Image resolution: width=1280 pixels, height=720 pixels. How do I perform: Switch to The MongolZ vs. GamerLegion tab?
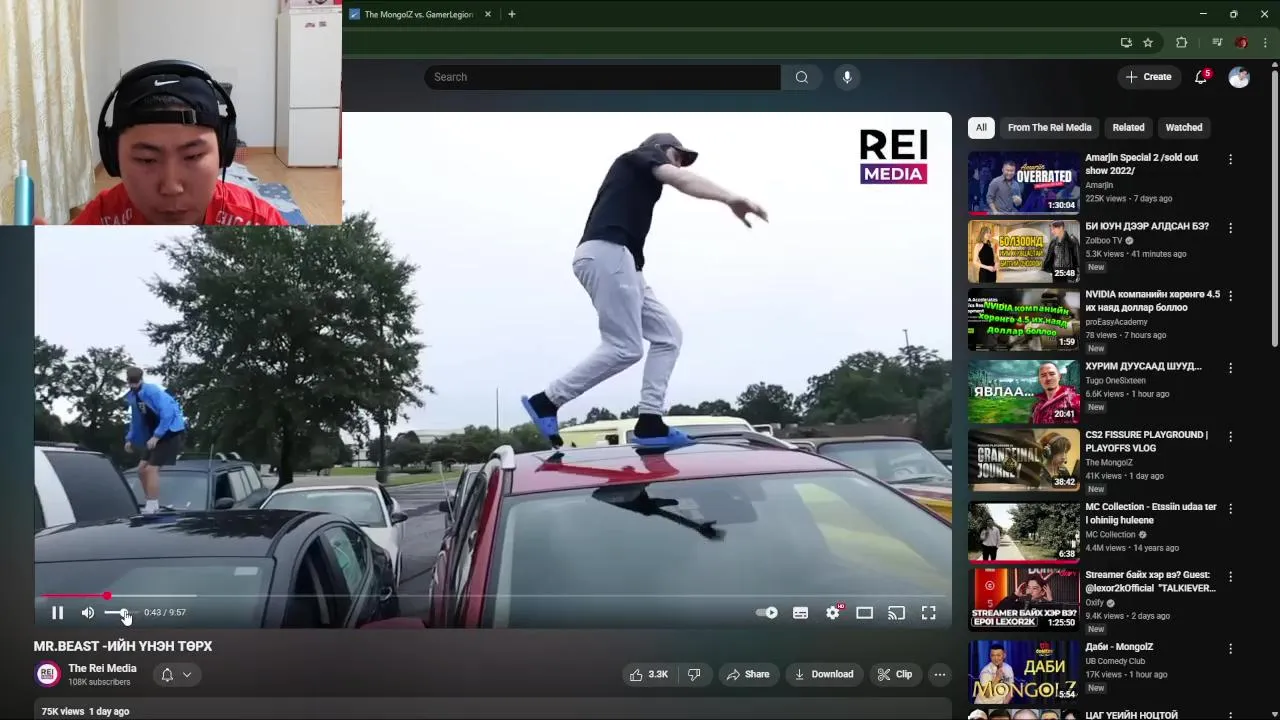coord(418,15)
